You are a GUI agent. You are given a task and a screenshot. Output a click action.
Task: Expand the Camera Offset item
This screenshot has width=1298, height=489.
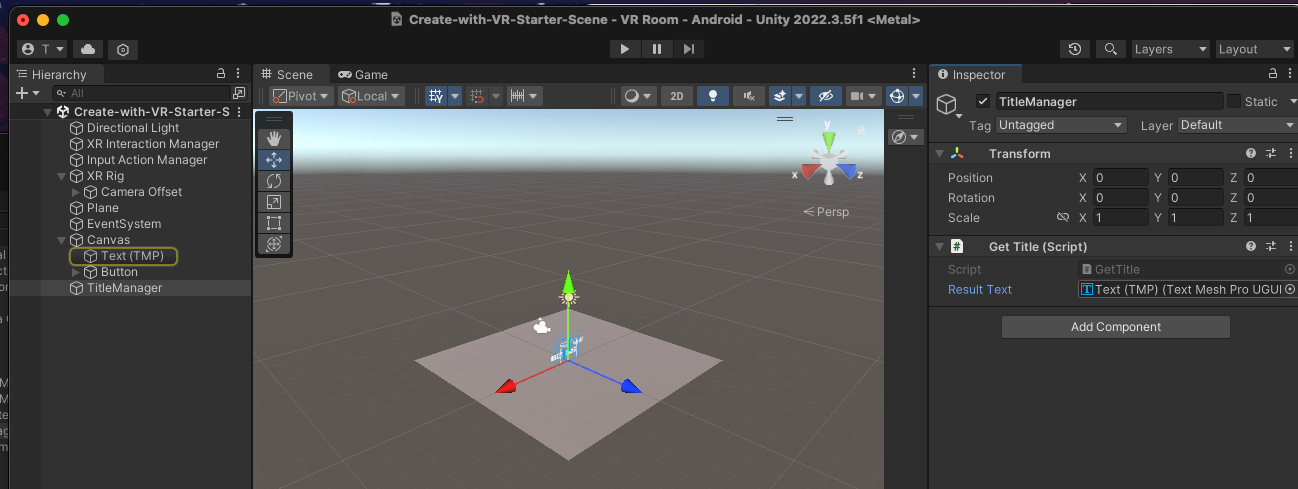tap(76, 192)
